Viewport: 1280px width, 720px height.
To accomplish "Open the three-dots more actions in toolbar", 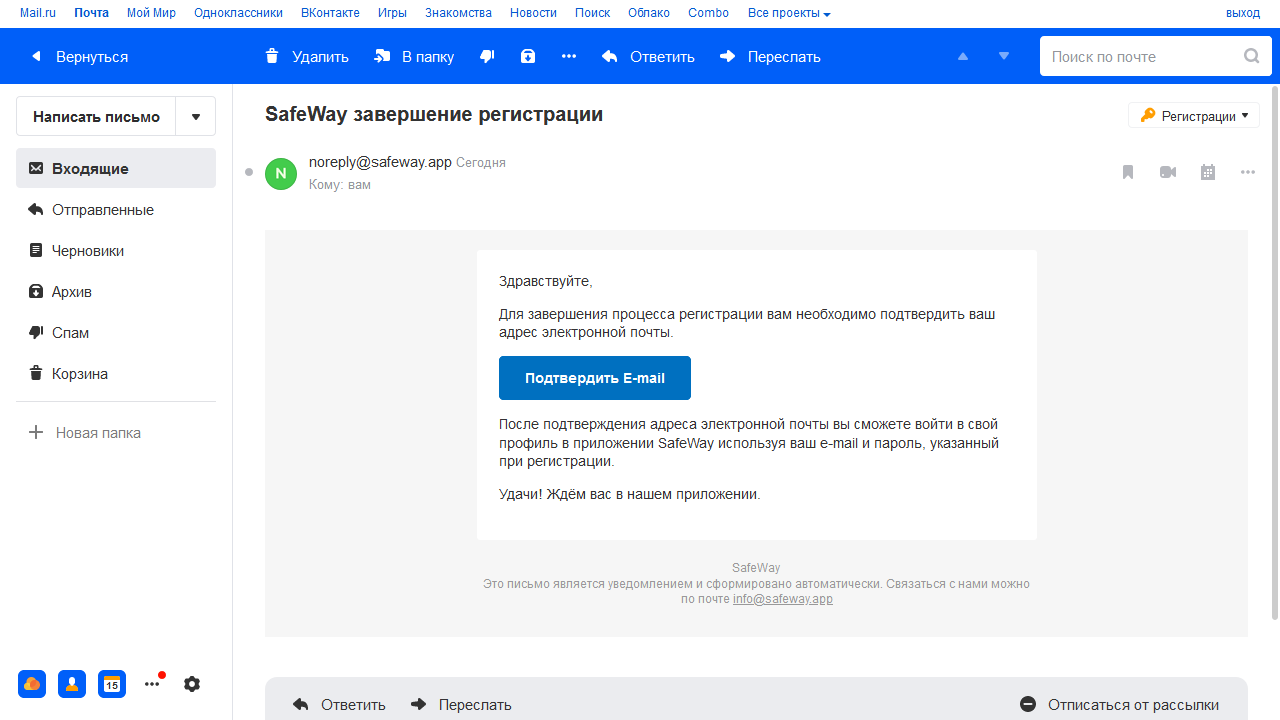I will [569, 57].
